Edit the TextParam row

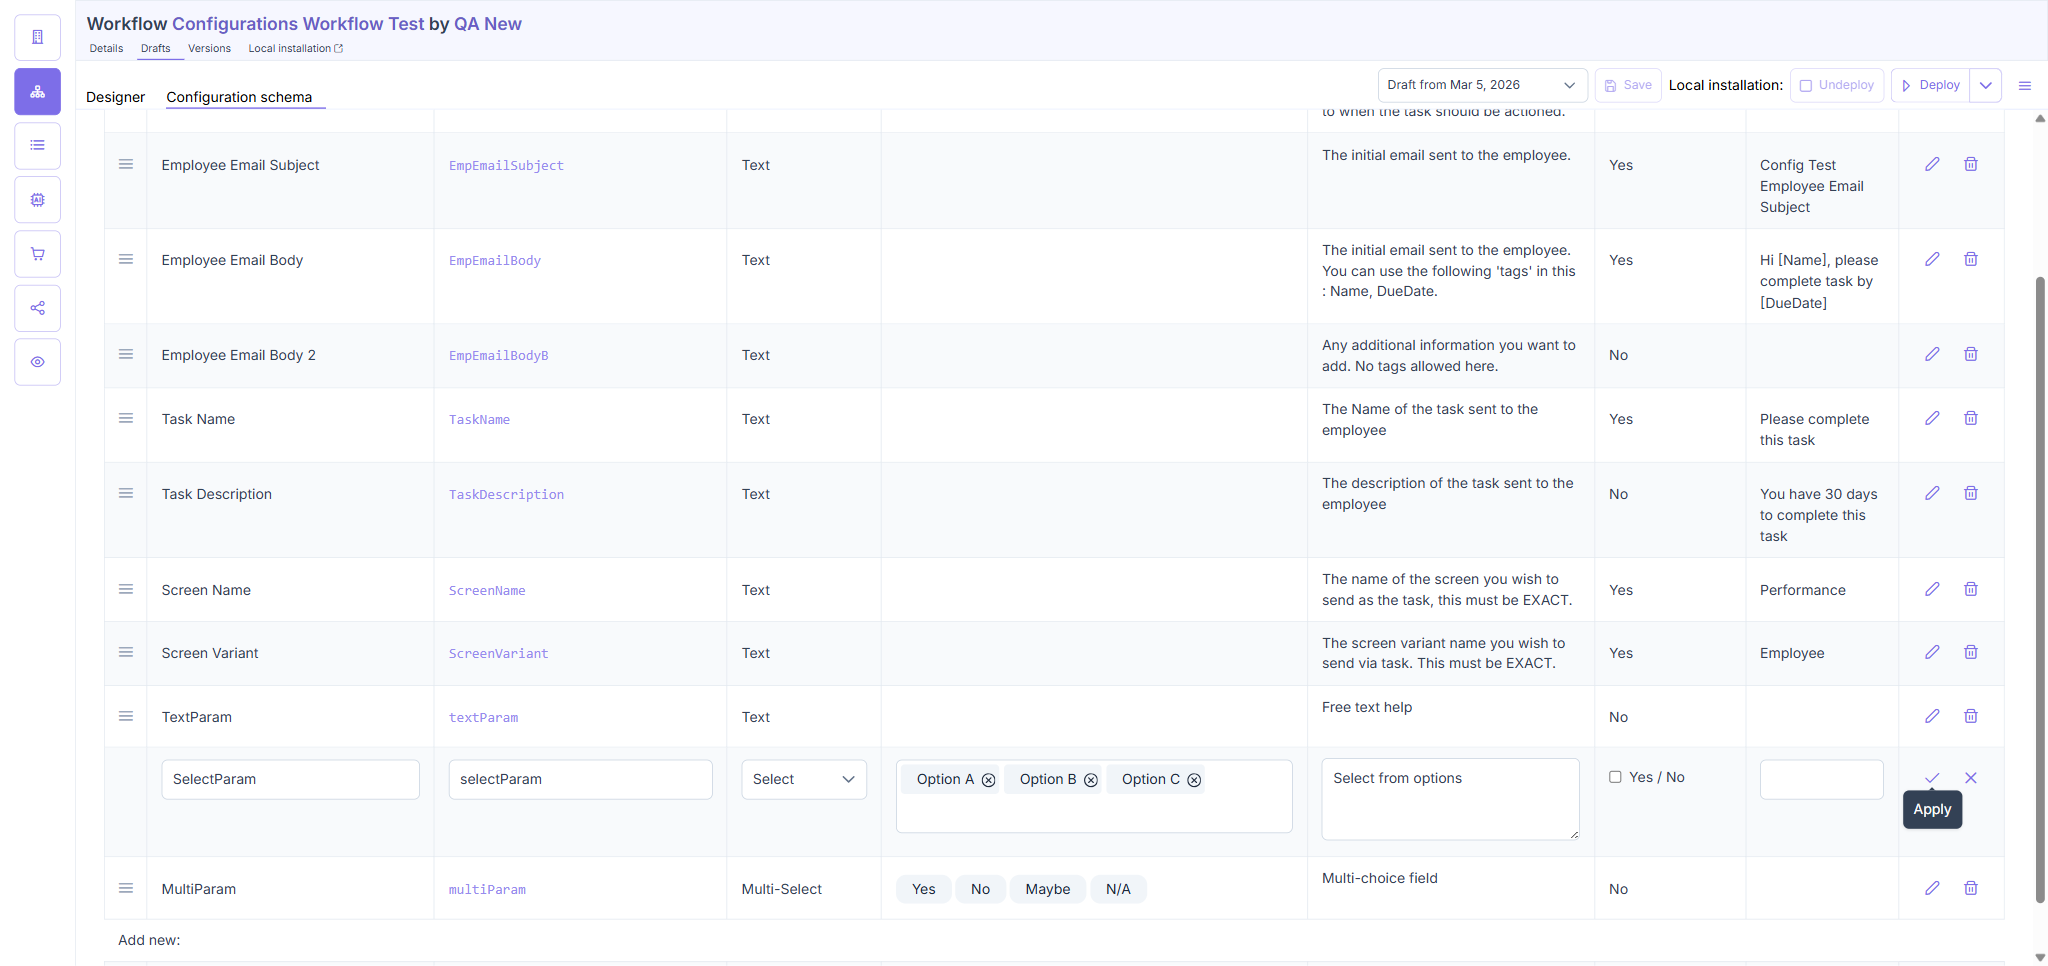pos(1932,716)
